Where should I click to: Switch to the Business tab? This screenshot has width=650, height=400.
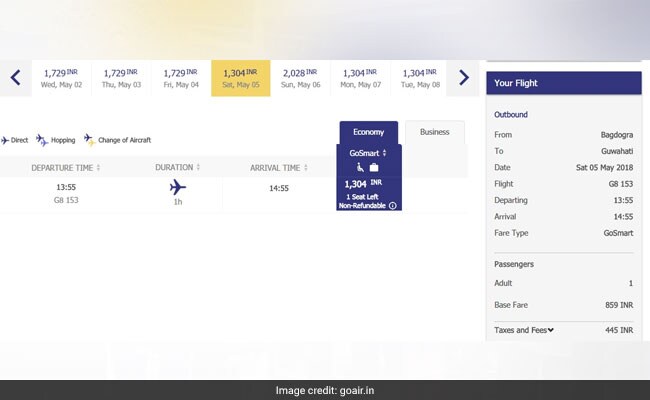[x=434, y=132]
